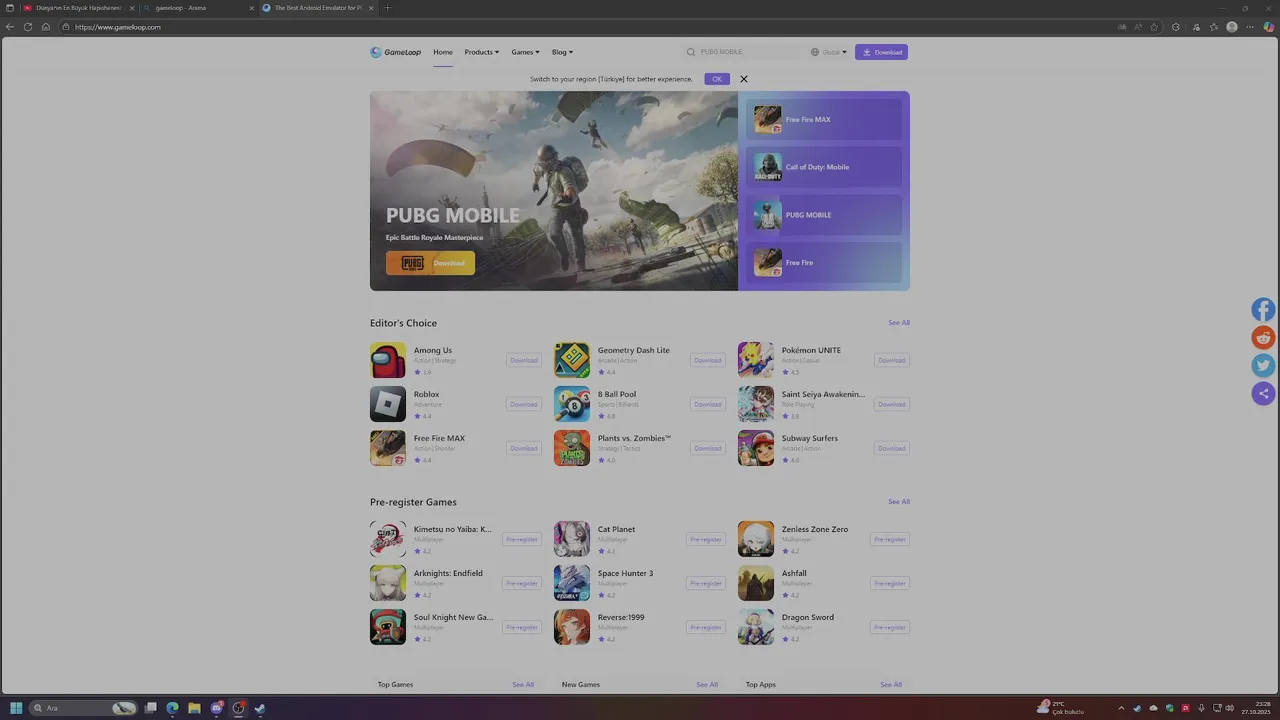
Task: Open the Zenless Zone Zero icon
Action: point(756,539)
